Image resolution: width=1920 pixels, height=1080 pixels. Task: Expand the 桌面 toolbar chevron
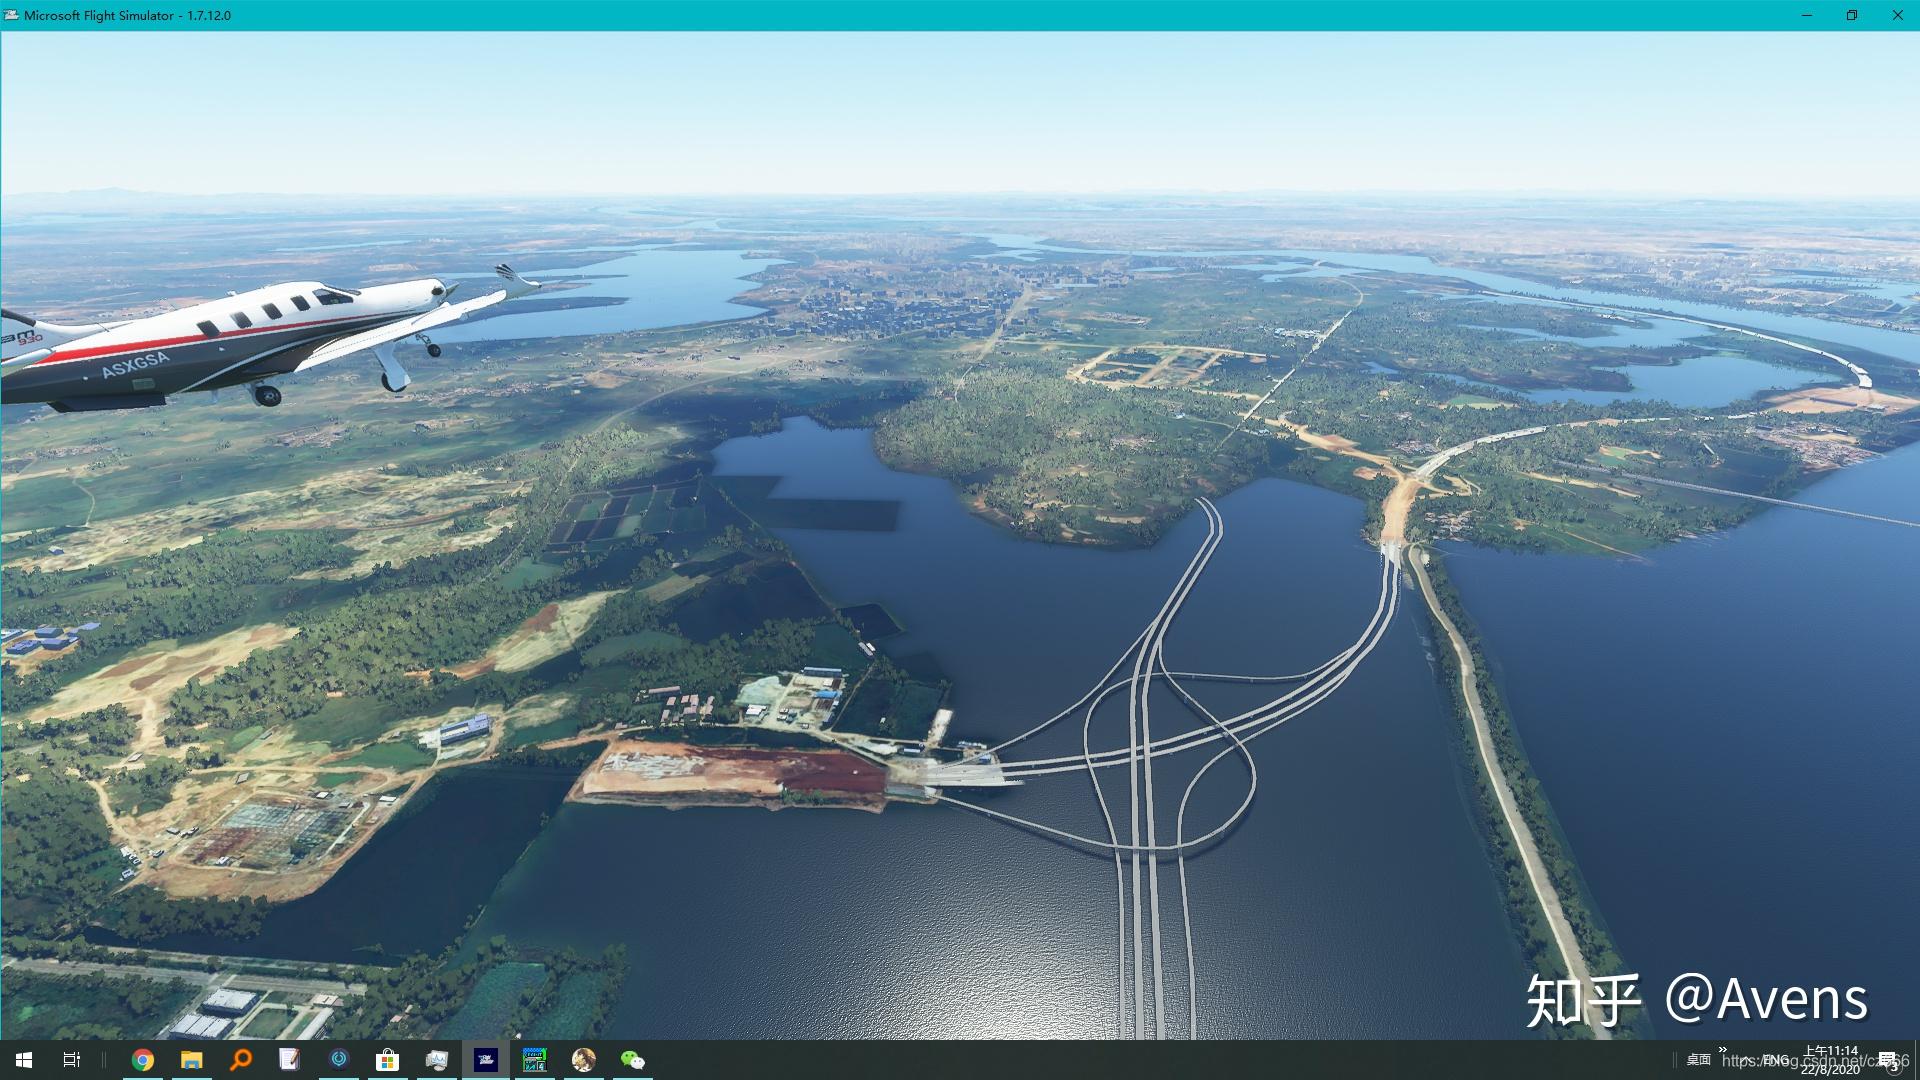tap(1723, 1049)
